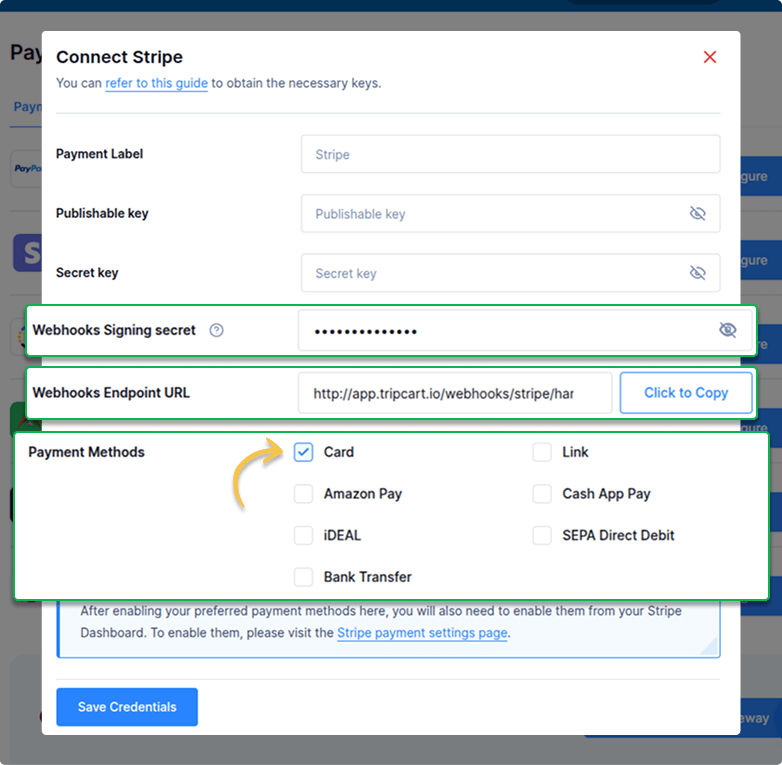This screenshot has width=782, height=765.
Task: Click the Webhooks Signing secret help icon
Action: pyautogui.click(x=216, y=330)
